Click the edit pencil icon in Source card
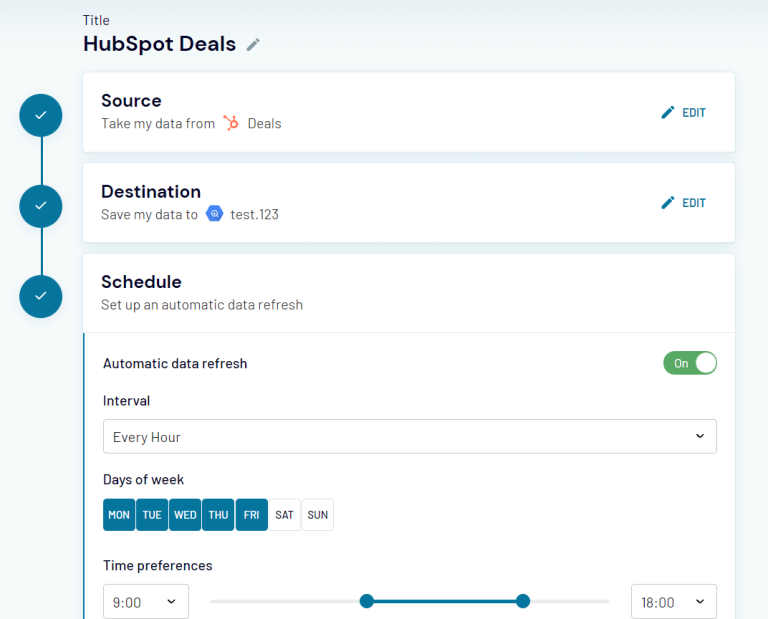Screen dimensions: 768x619 pyautogui.click(x=668, y=113)
